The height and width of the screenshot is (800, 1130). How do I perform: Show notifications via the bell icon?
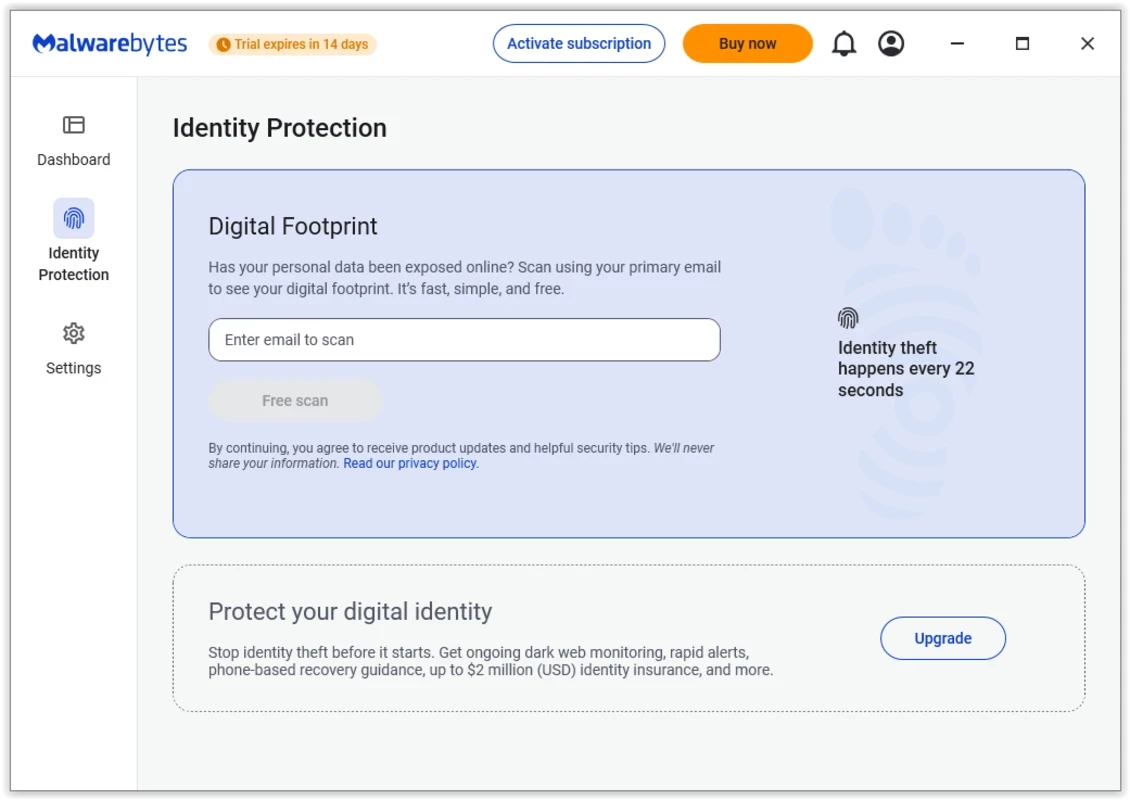pos(844,44)
